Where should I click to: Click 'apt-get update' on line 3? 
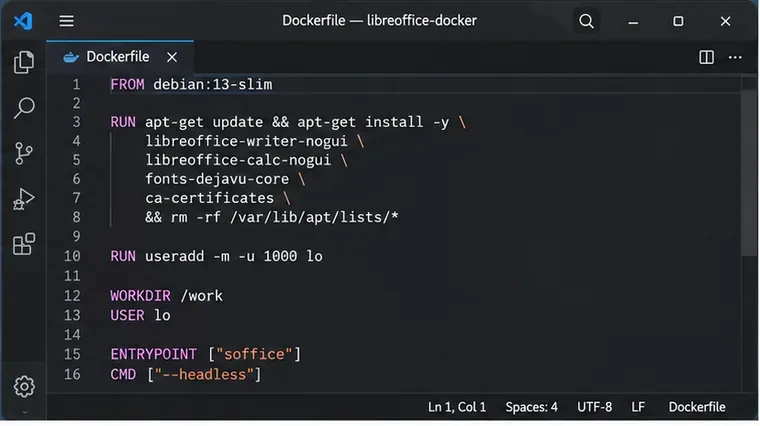pos(204,122)
